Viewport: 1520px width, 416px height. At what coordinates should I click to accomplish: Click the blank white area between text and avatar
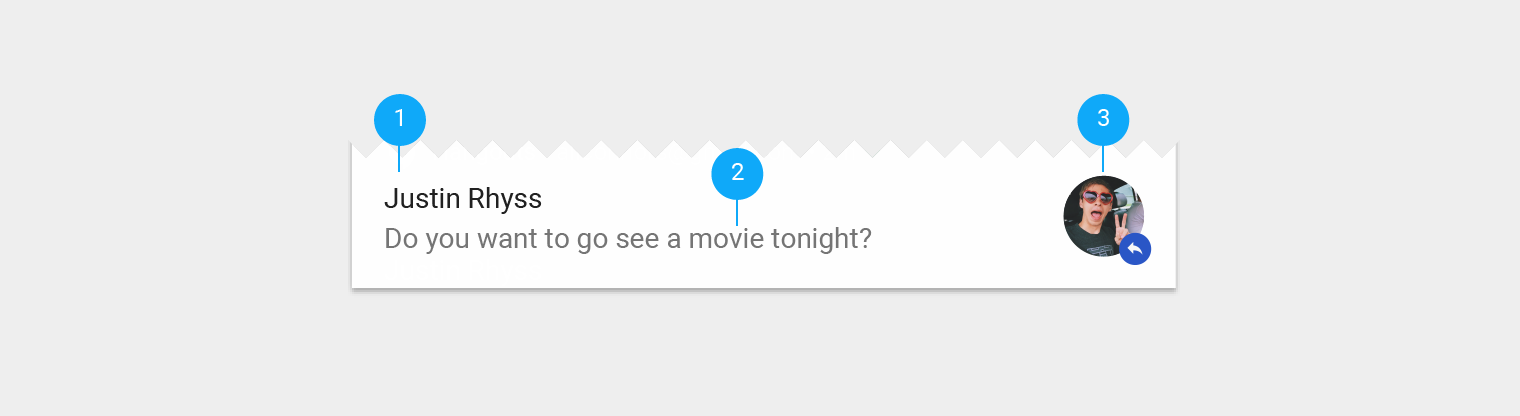(x=965, y=220)
